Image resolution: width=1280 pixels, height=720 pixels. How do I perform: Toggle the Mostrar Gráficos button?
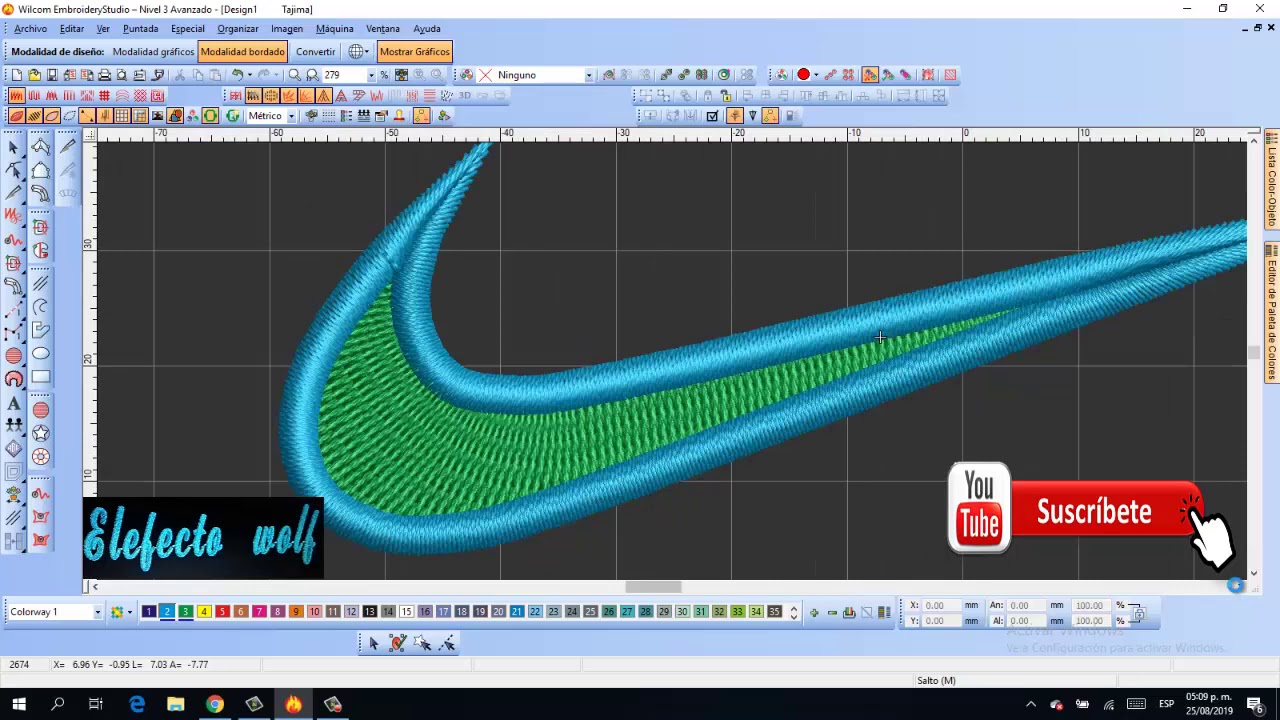click(415, 52)
